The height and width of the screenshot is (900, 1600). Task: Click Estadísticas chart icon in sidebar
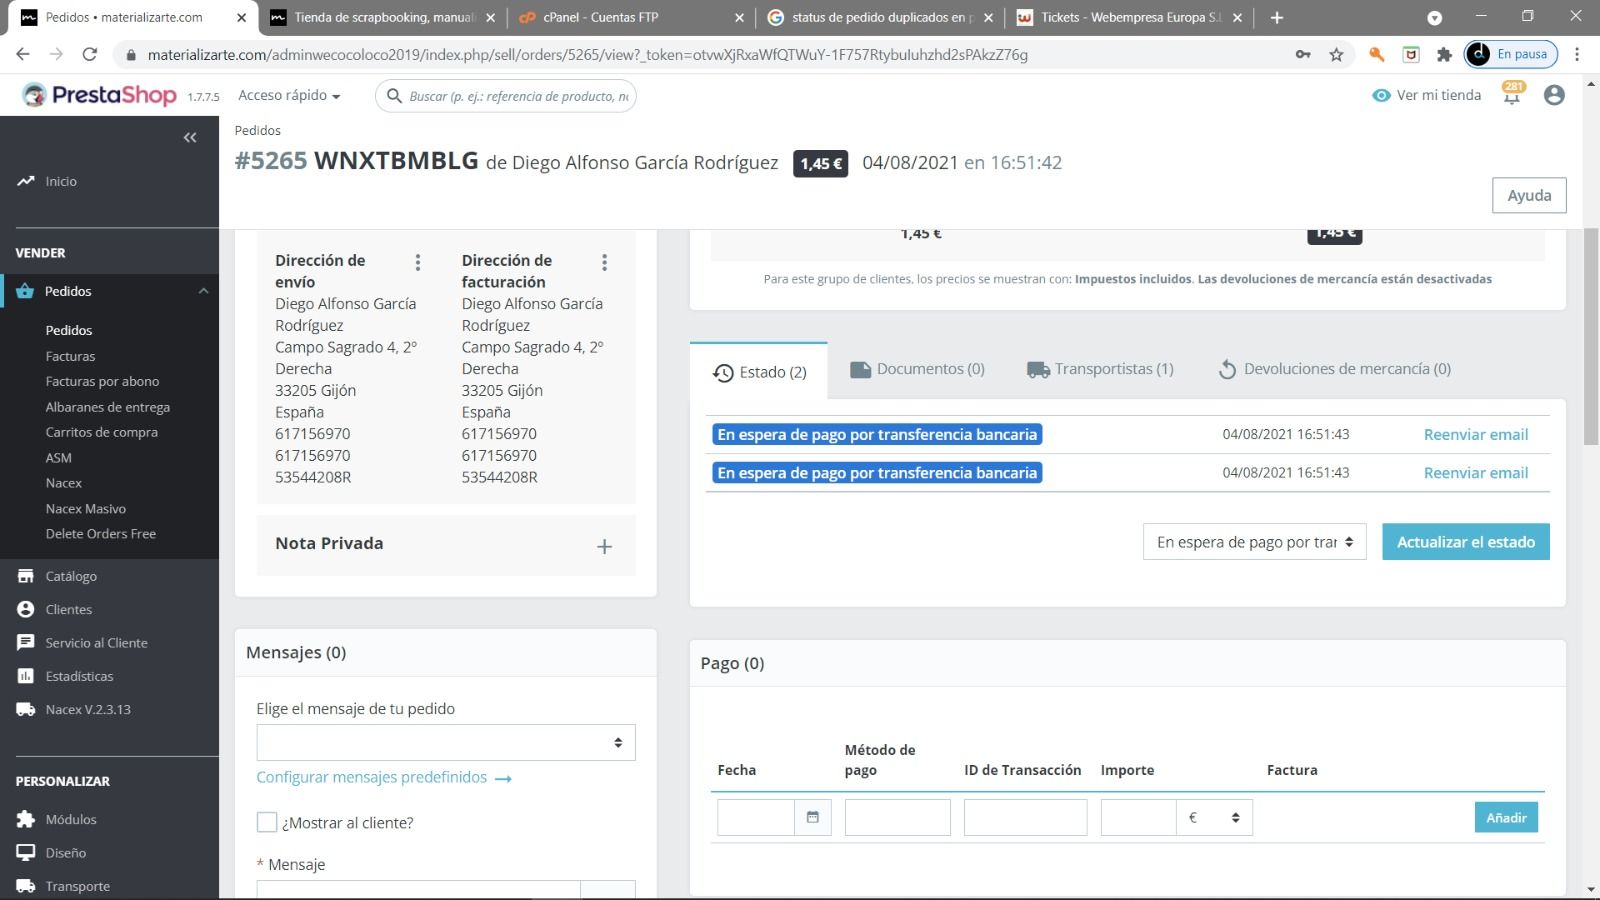pos(26,676)
